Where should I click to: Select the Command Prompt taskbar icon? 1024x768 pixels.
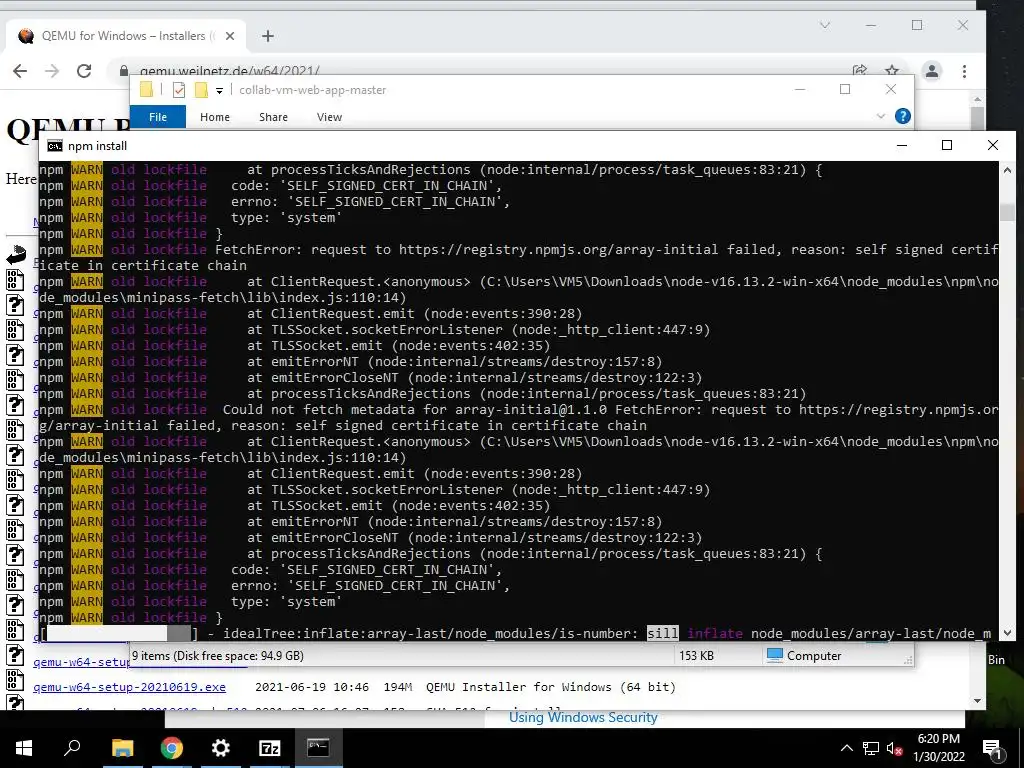tap(319, 748)
